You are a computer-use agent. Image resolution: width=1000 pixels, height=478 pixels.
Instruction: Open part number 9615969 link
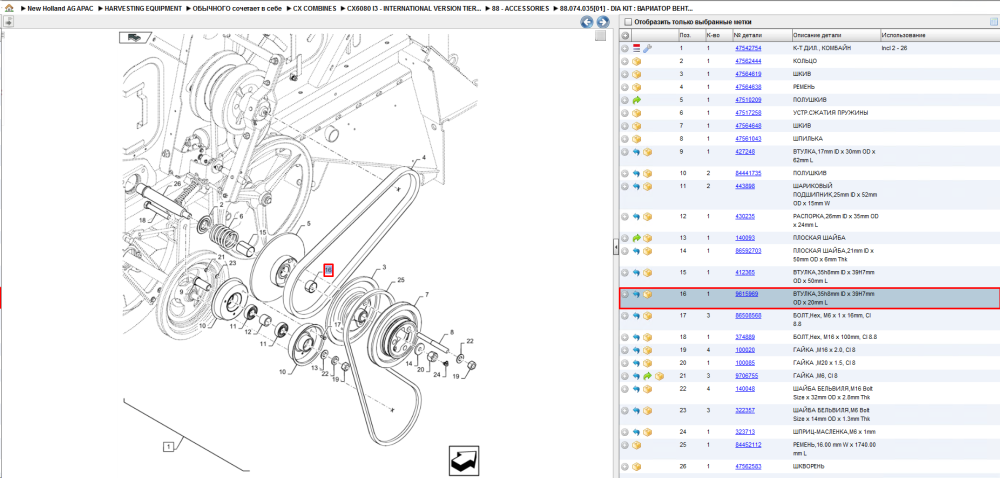746,294
